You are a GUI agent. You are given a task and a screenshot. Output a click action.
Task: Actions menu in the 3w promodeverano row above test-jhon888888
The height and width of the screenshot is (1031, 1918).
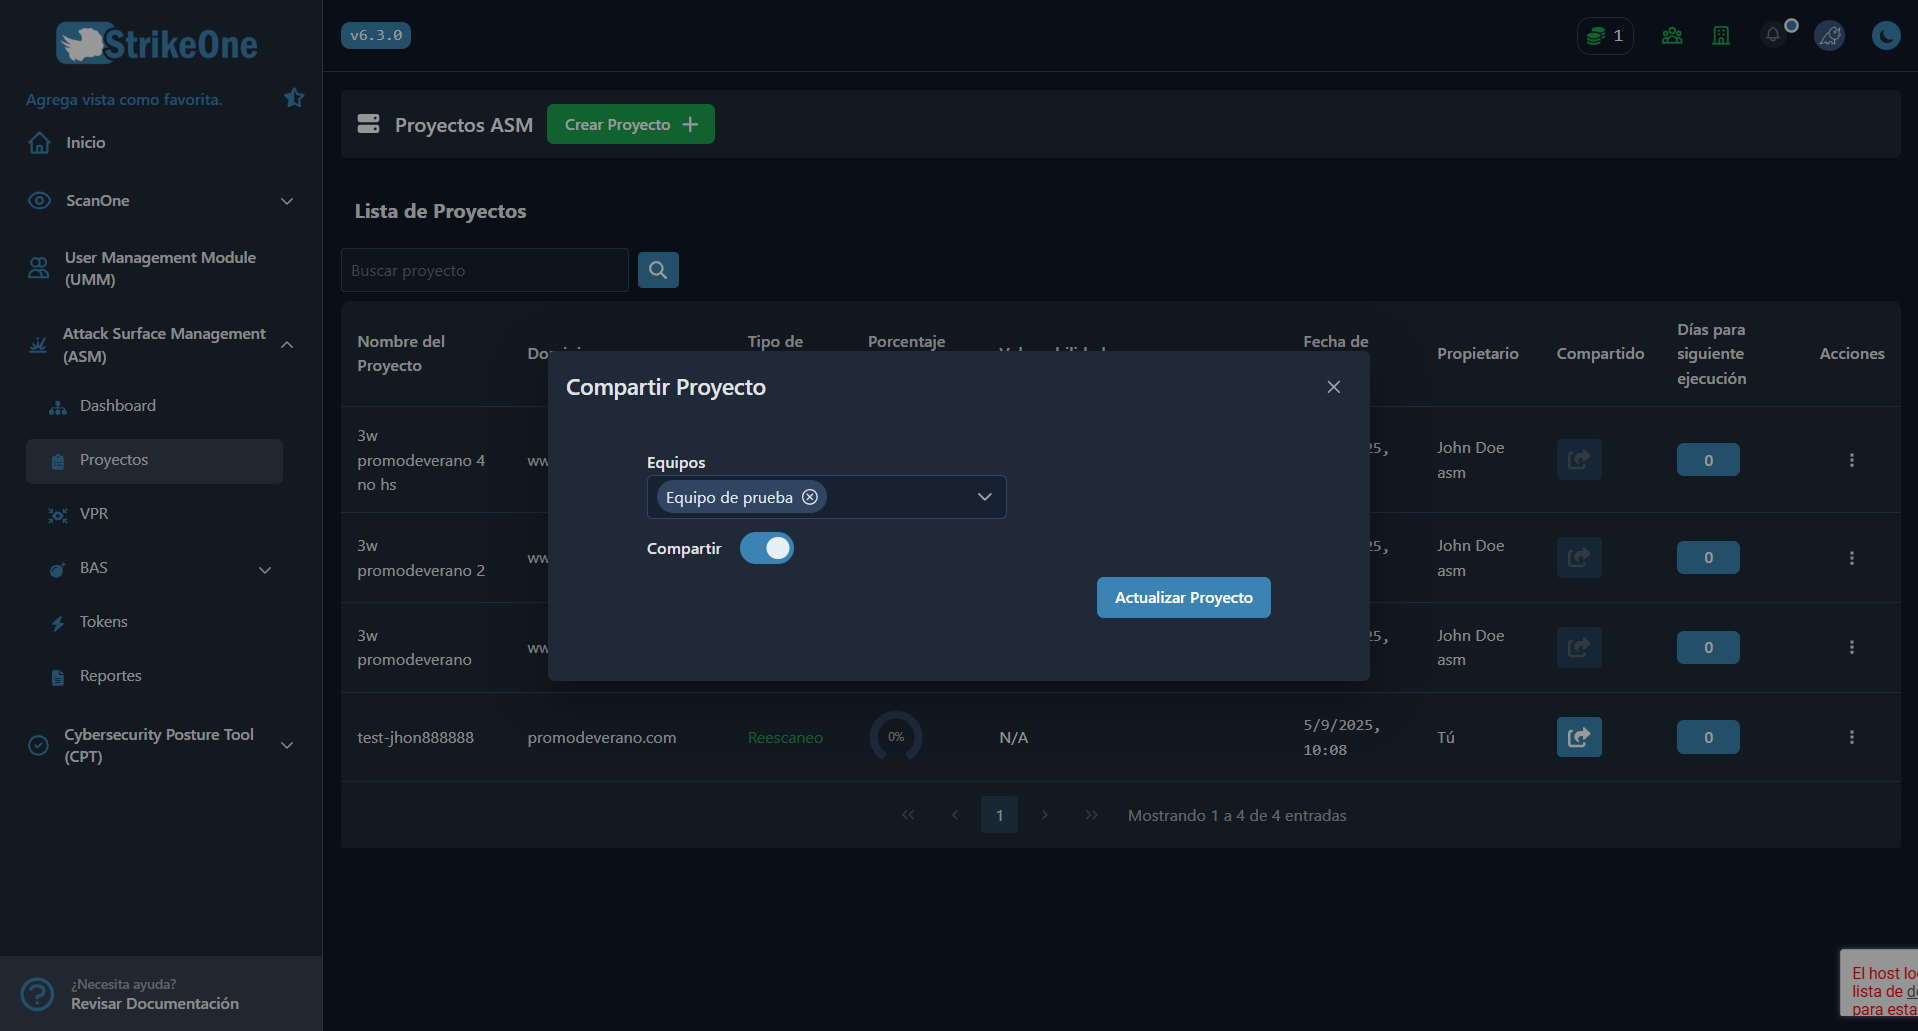1852,647
